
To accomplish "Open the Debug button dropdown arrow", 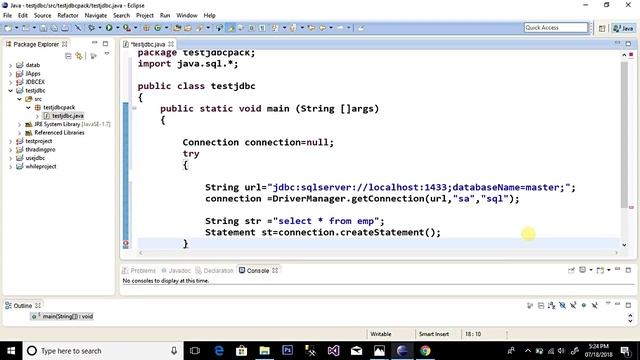I will (100, 28).
